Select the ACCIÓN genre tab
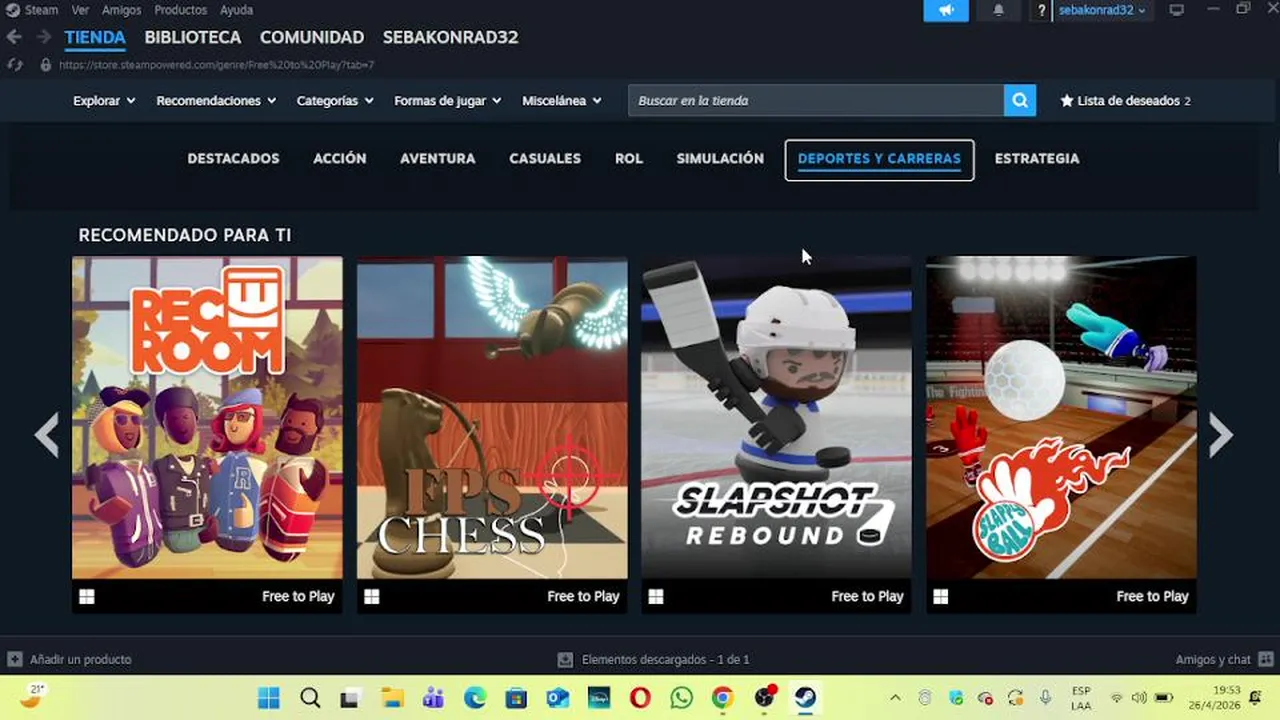Screen dimensions: 1280x720 tap(340, 158)
